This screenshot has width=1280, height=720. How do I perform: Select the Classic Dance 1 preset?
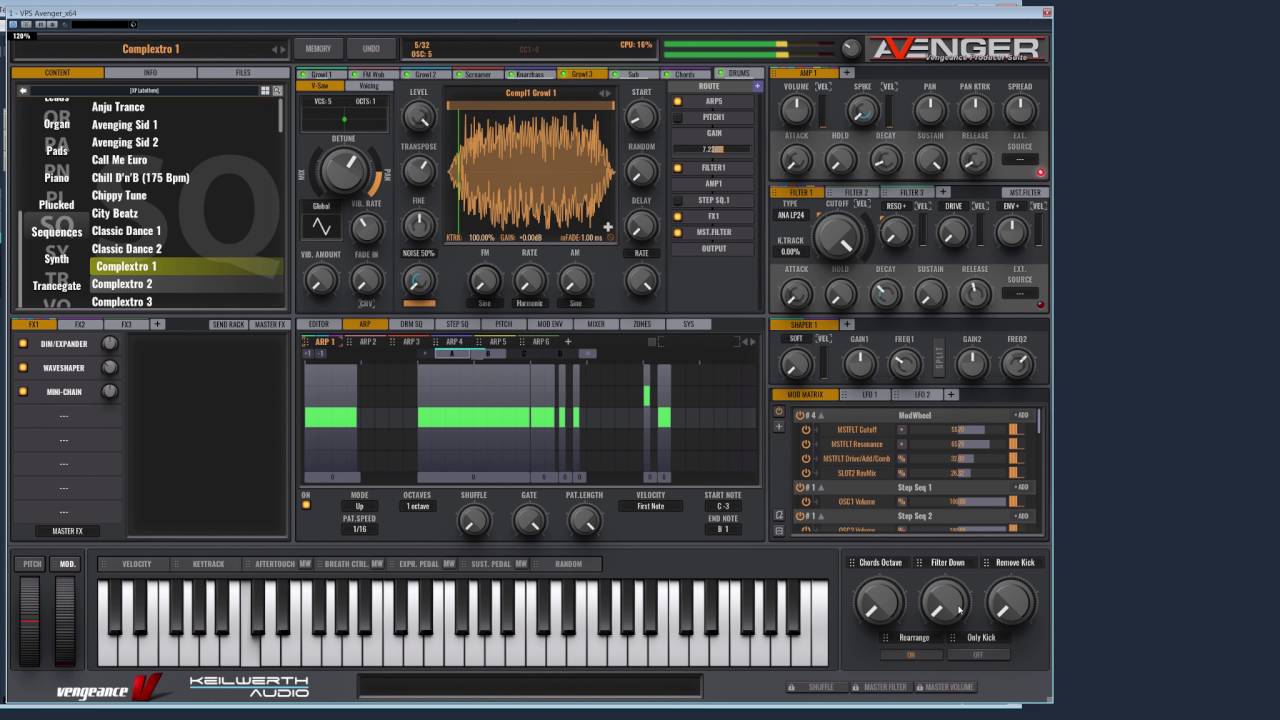point(126,231)
